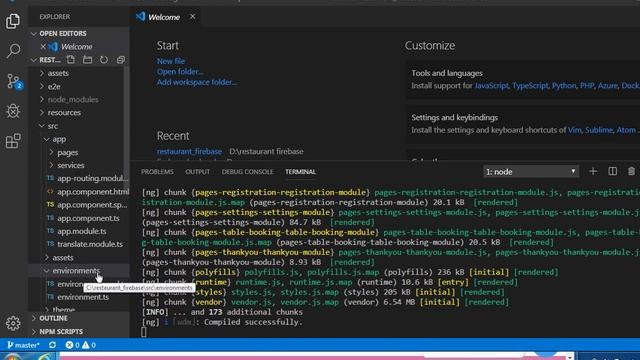Click the Sublime keybindings link
The height and width of the screenshot is (360, 640).
pyautogui.click(x=599, y=130)
